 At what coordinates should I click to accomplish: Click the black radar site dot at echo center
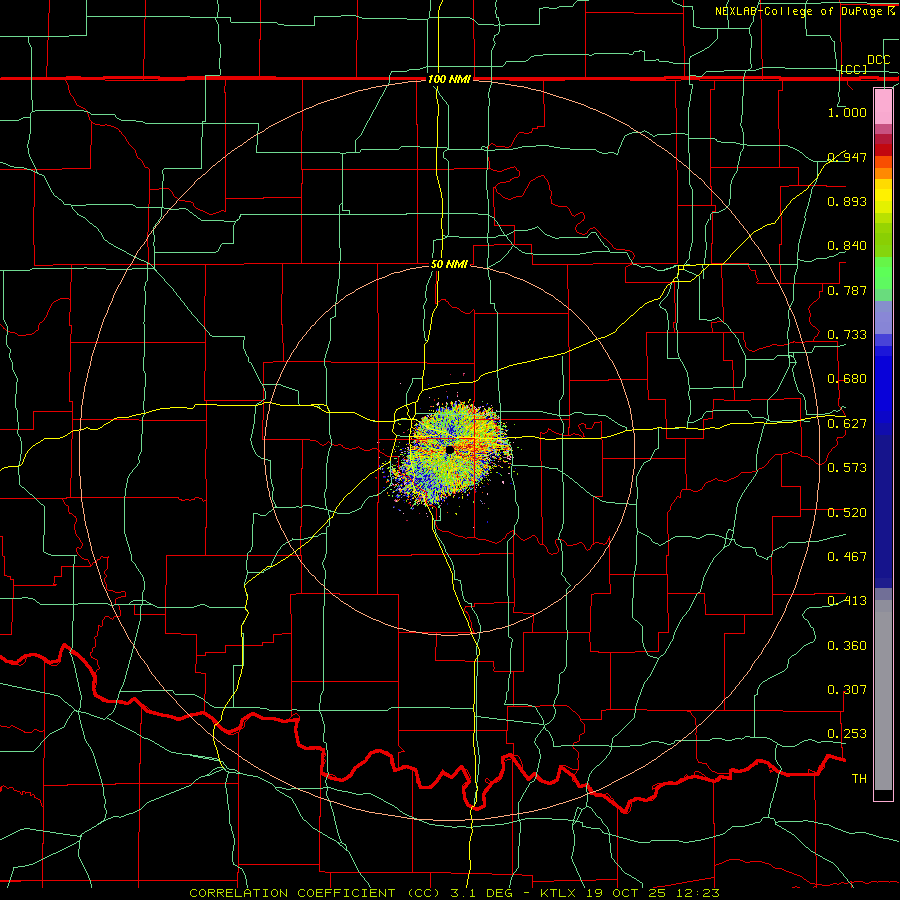point(449,449)
